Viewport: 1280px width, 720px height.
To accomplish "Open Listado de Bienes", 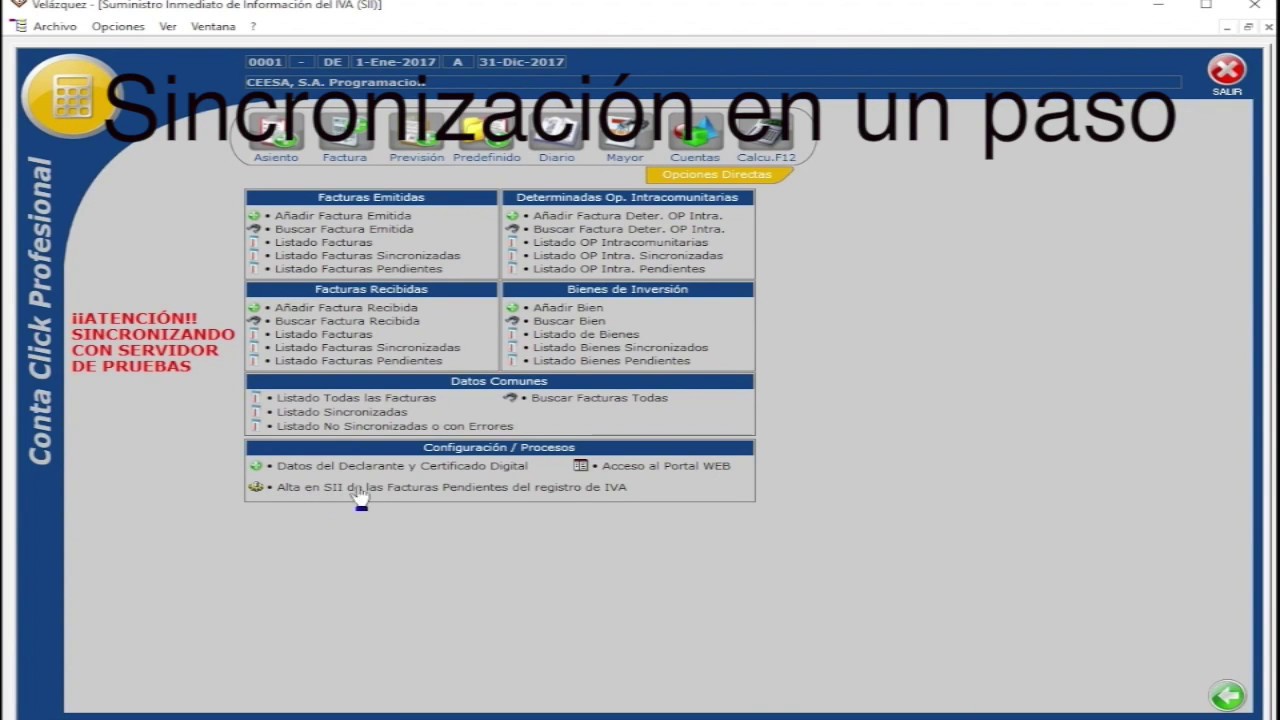I will click(586, 334).
